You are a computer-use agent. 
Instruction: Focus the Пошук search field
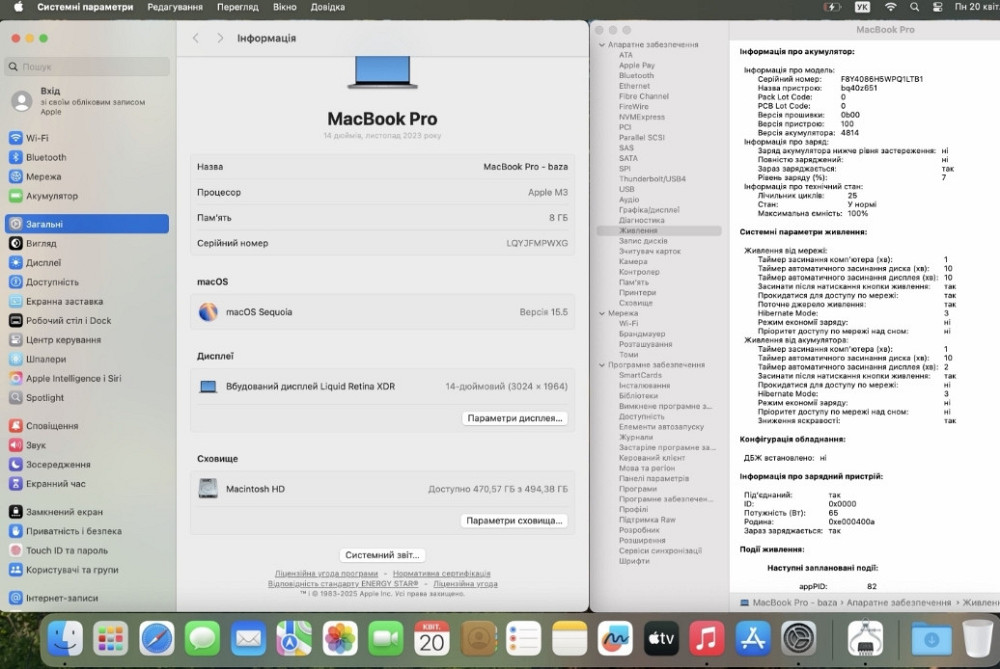tap(87, 66)
